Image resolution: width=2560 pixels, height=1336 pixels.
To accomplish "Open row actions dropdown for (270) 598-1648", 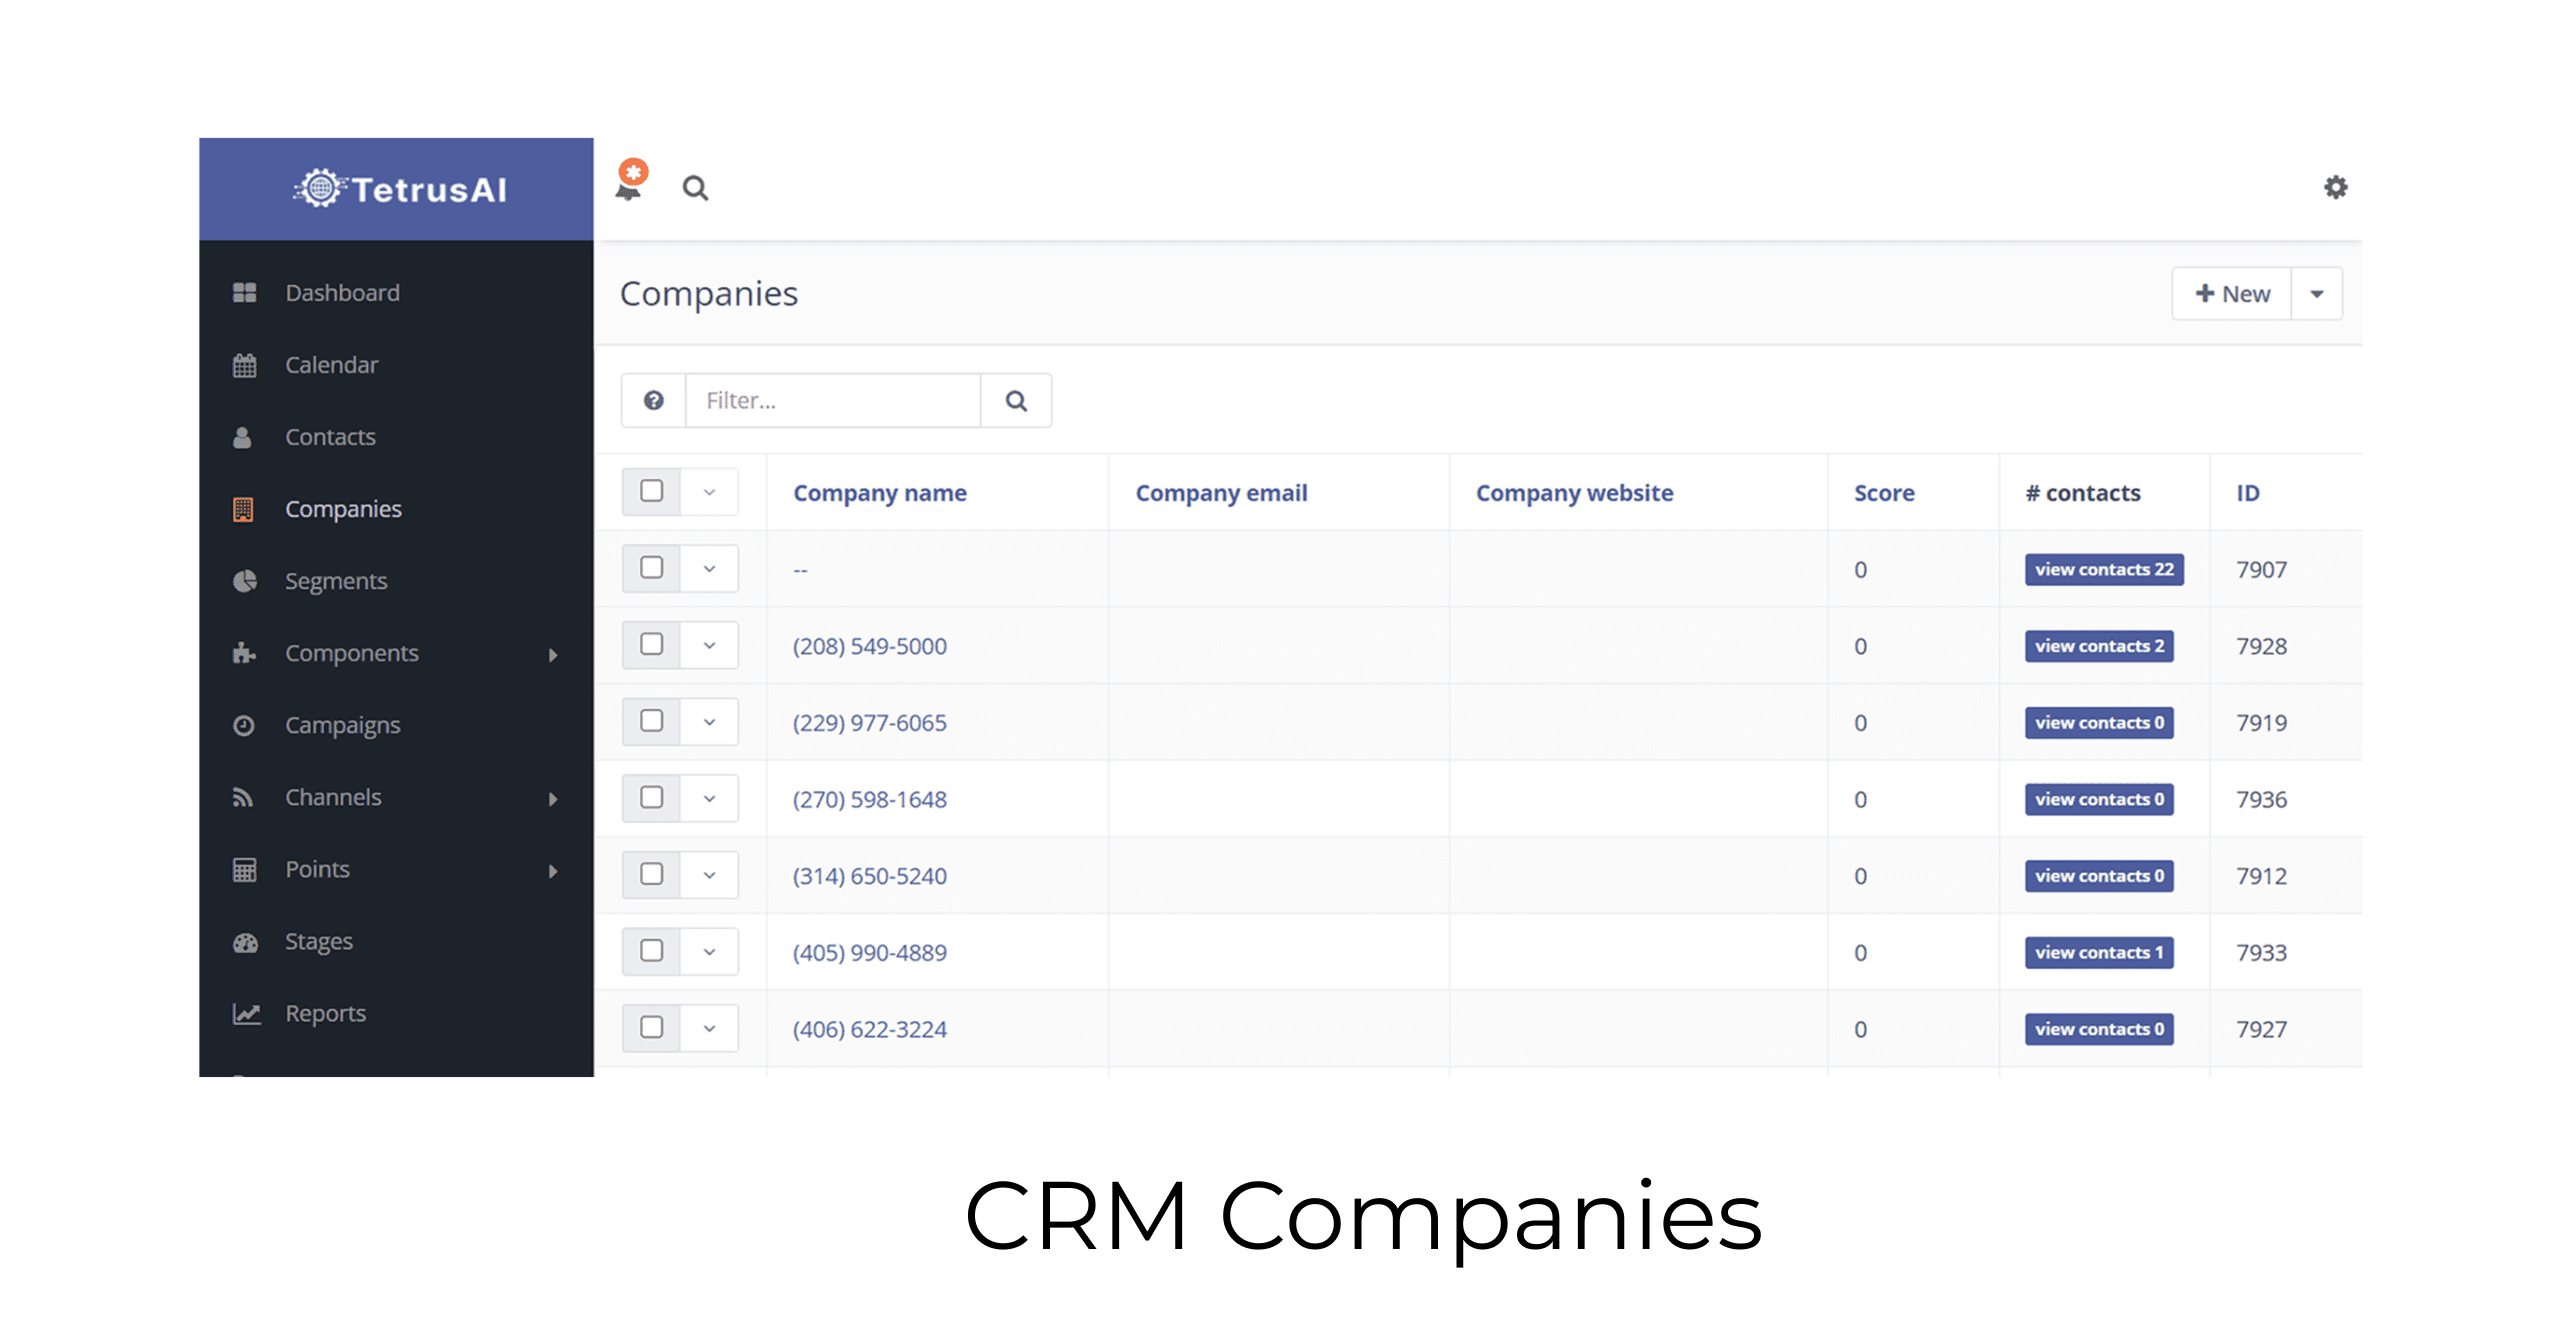I will click(709, 798).
